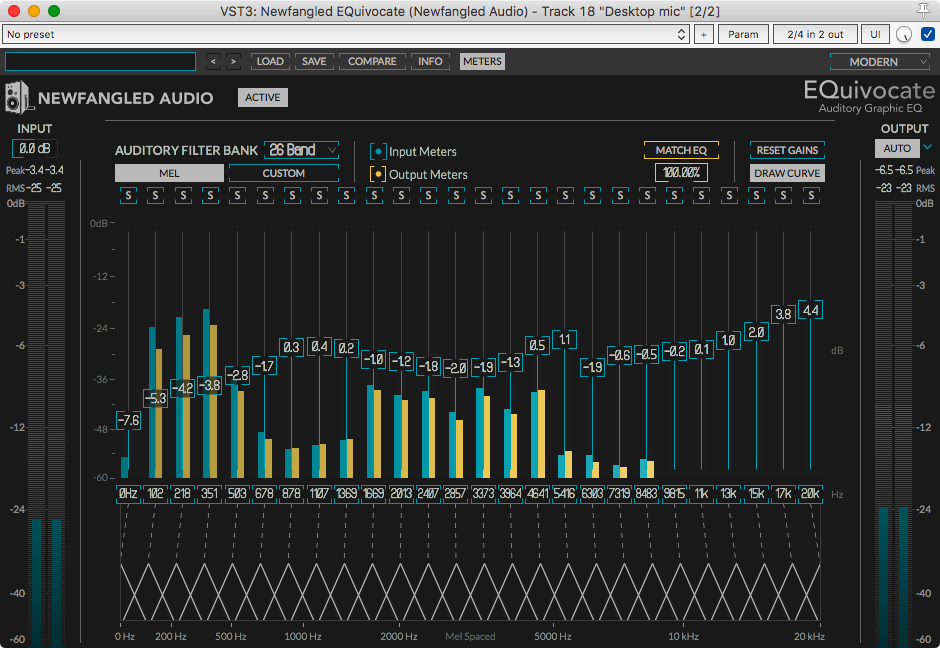Toggle the ACTIVE bypass button
The height and width of the screenshot is (648, 940).
coord(263,97)
